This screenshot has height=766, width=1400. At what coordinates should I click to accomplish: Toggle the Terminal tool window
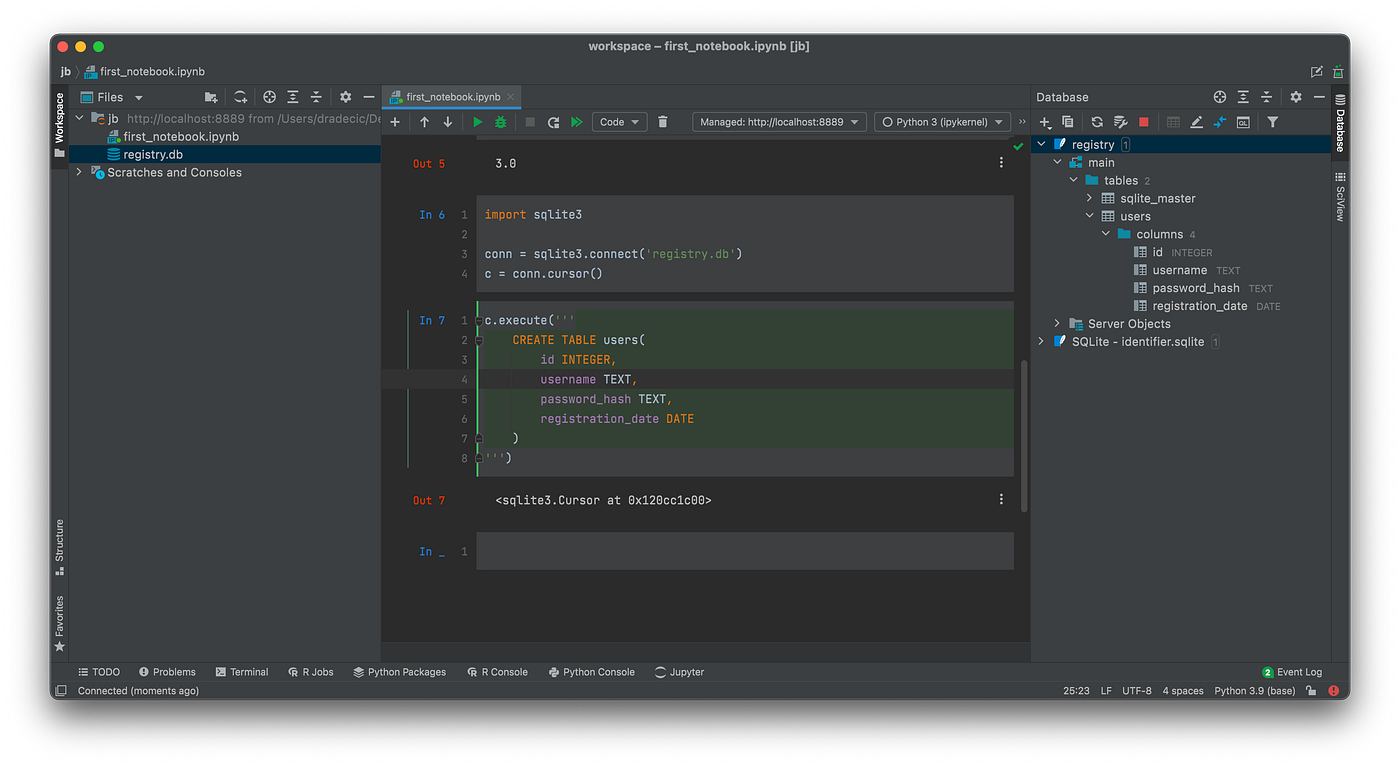(x=241, y=671)
